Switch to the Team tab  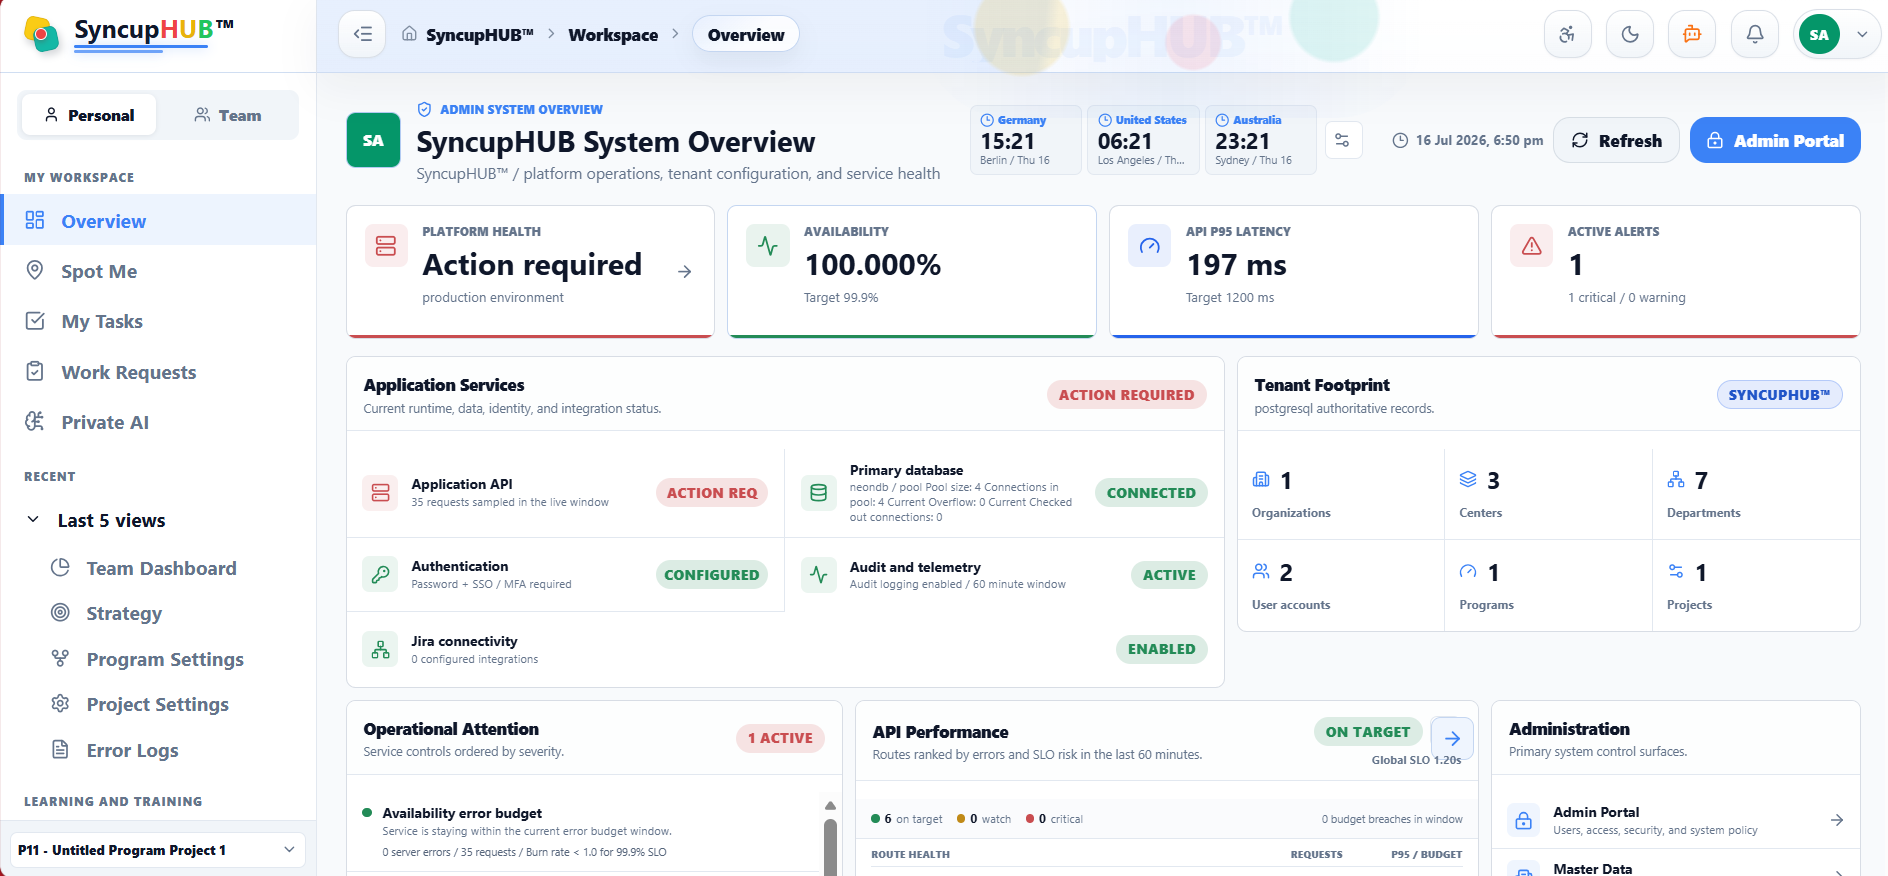[227, 115]
